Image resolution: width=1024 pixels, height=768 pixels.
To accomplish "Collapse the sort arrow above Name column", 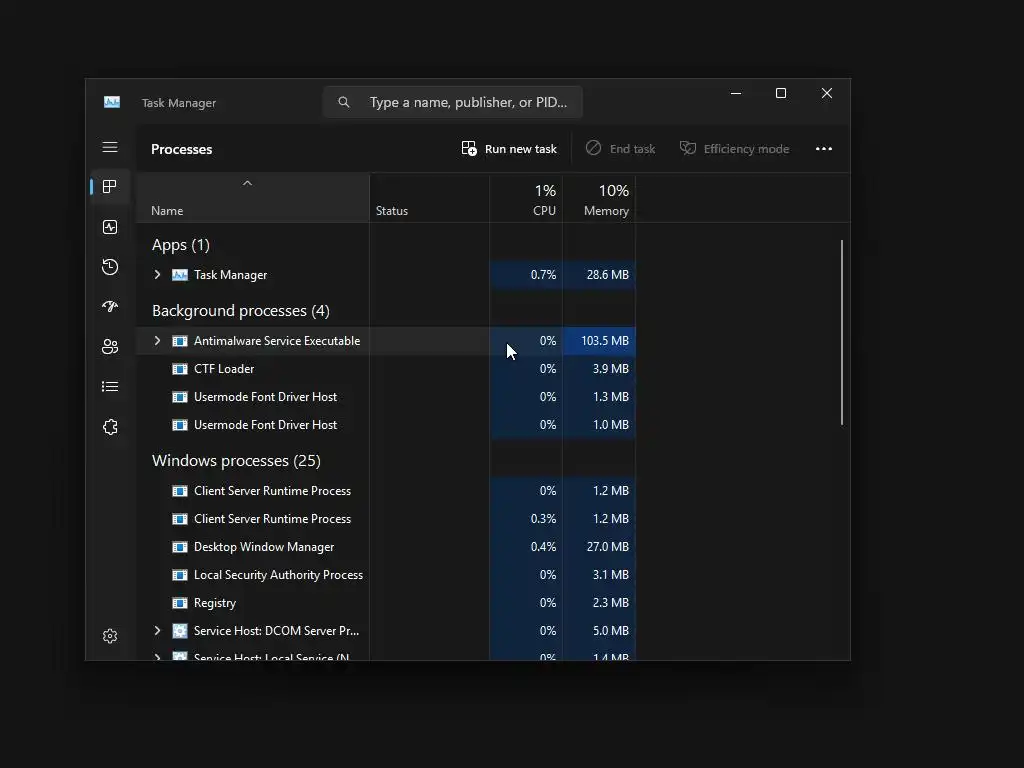I will [248, 184].
